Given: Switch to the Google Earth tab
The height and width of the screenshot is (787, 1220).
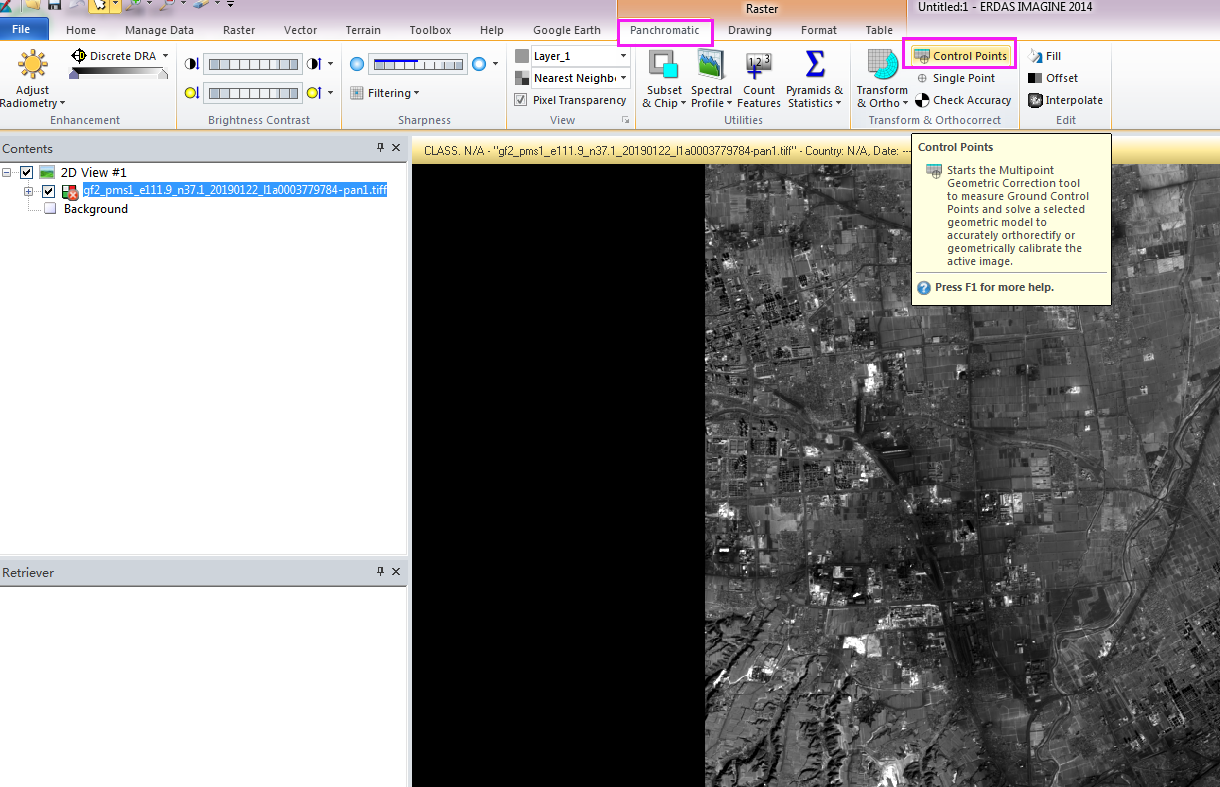Looking at the screenshot, I should (x=567, y=30).
